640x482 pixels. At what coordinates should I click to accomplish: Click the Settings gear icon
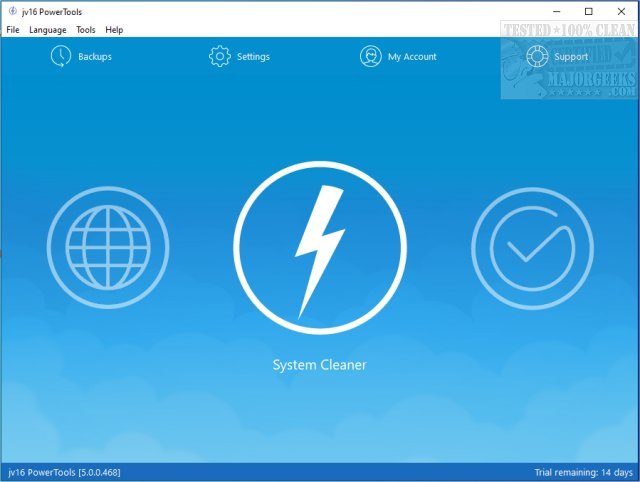click(220, 56)
